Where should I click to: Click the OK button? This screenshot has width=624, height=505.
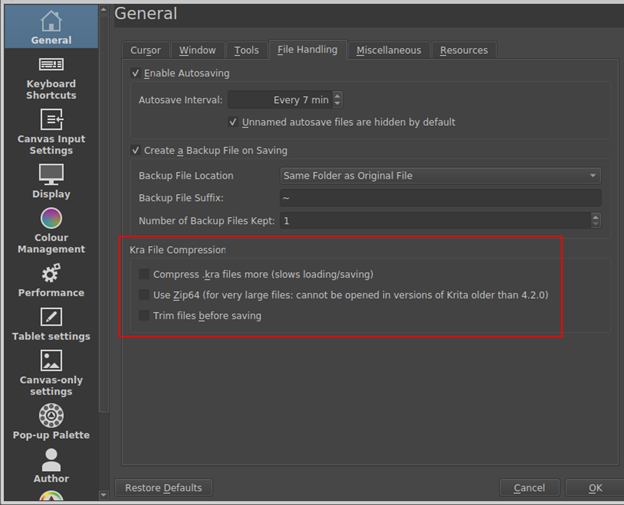(595, 487)
